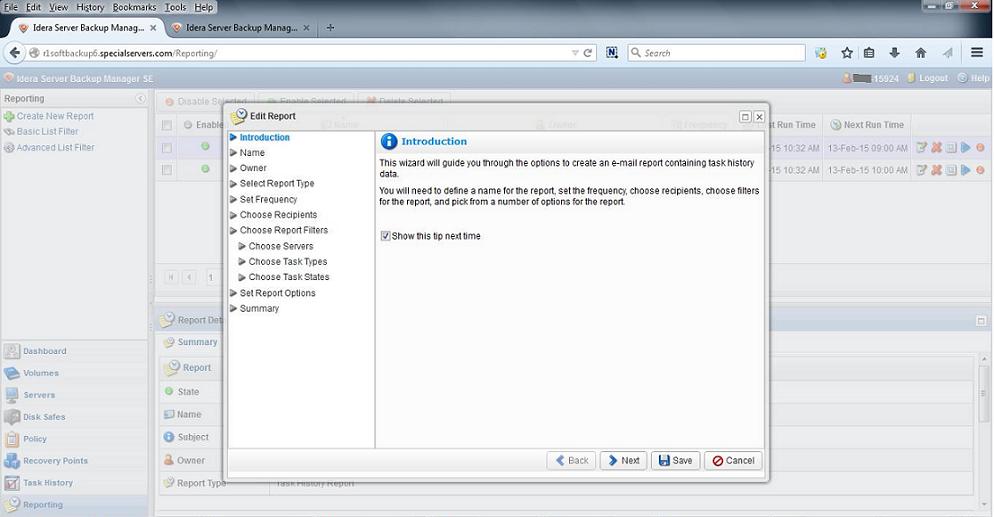Go to the Owner wizard step
The width and height of the screenshot is (994, 517).
[253, 168]
